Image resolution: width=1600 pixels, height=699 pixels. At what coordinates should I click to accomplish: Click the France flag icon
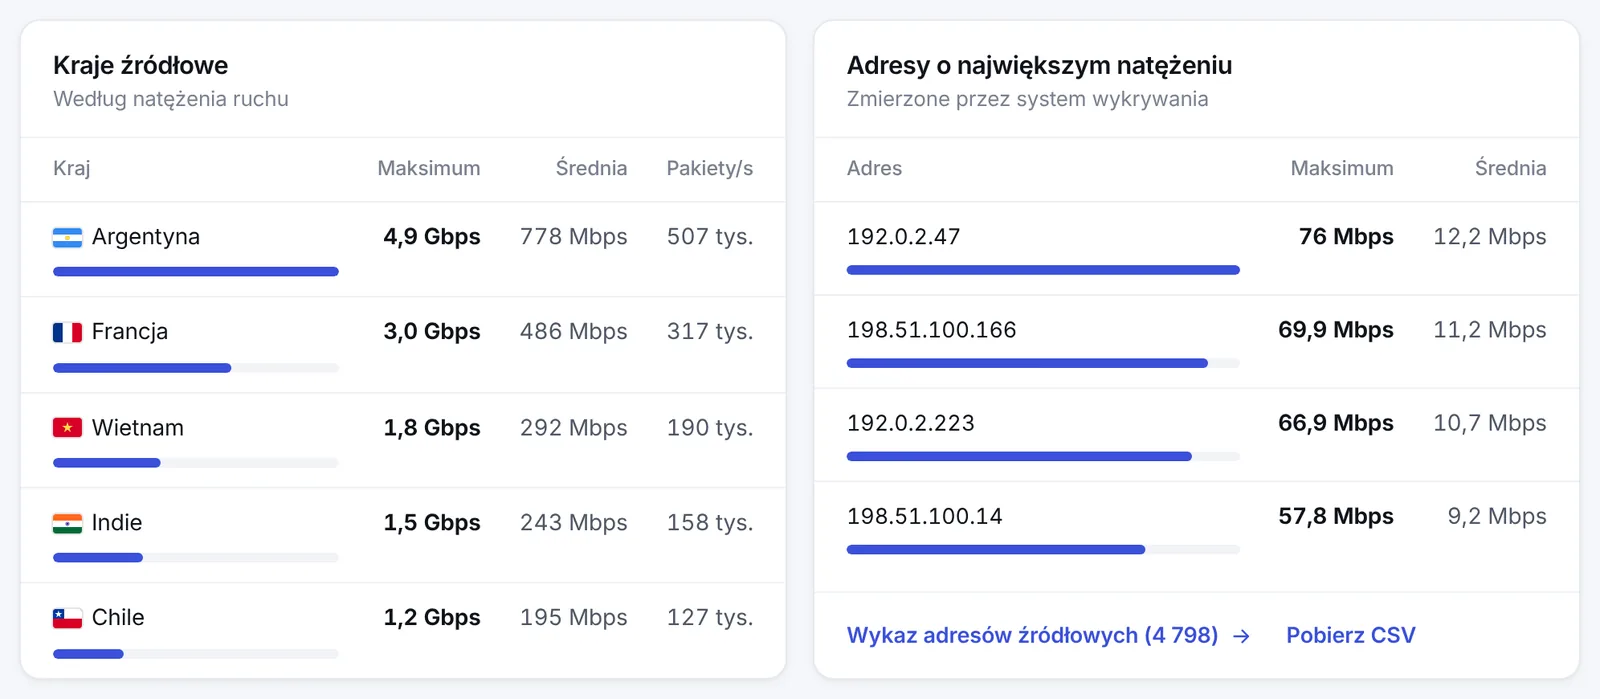(67, 332)
